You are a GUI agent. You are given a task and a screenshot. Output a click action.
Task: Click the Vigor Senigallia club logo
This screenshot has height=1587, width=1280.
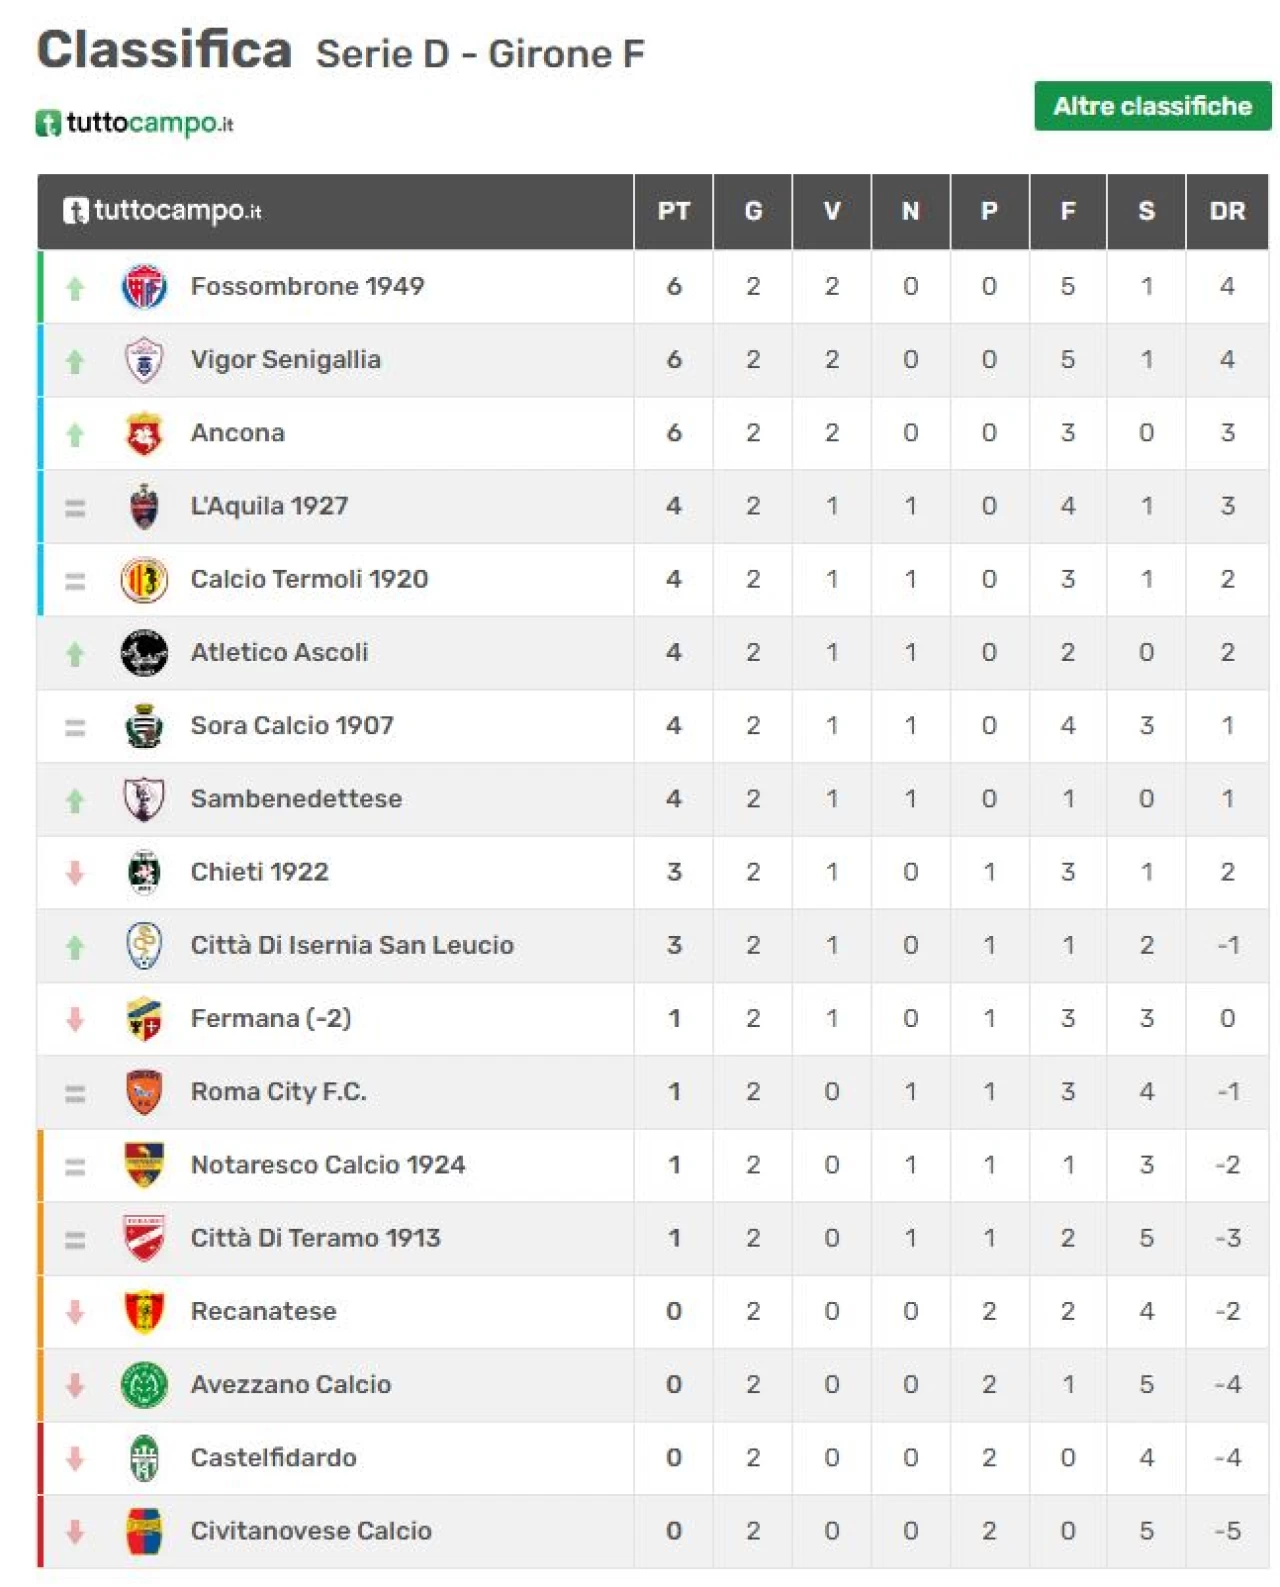tap(144, 360)
